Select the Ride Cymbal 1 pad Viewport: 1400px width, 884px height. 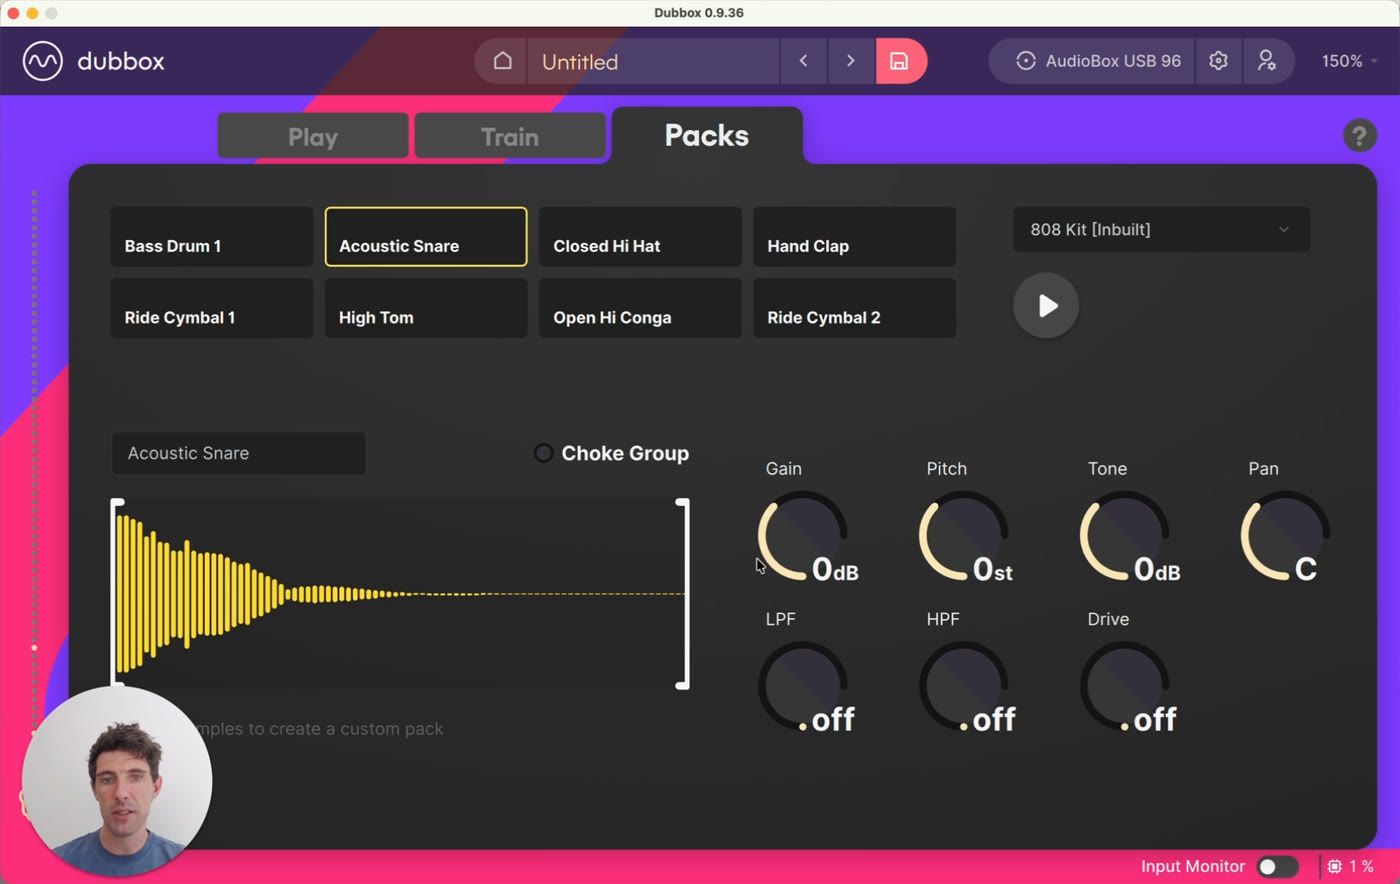pyautogui.click(x=212, y=308)
